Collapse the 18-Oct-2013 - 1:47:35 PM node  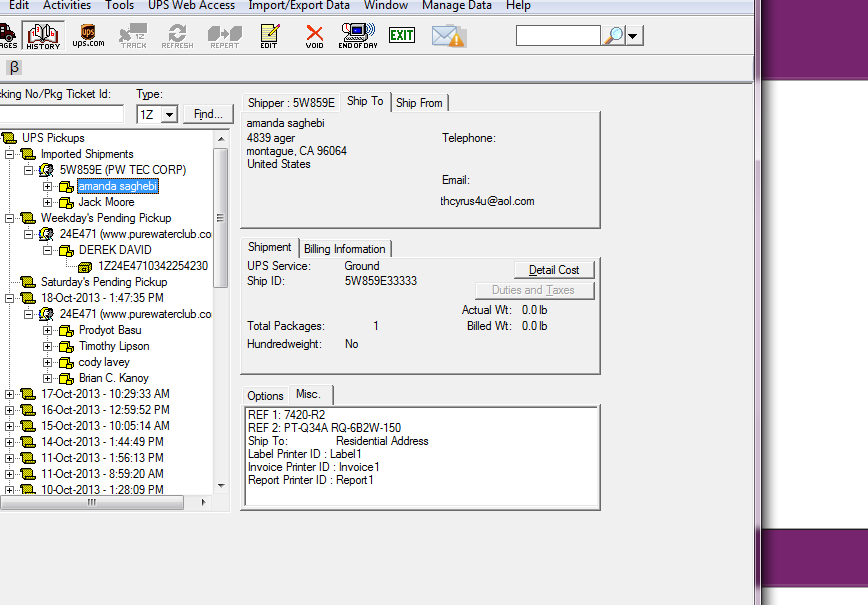click(x=9, y=298)
